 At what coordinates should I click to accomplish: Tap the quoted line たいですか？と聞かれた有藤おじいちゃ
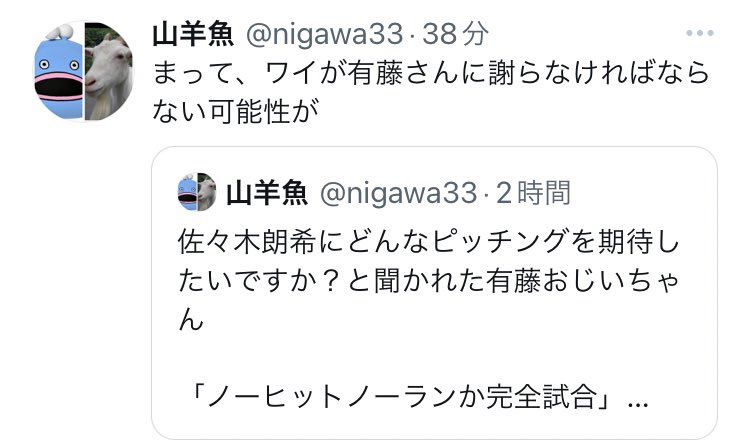pos(428,281)
